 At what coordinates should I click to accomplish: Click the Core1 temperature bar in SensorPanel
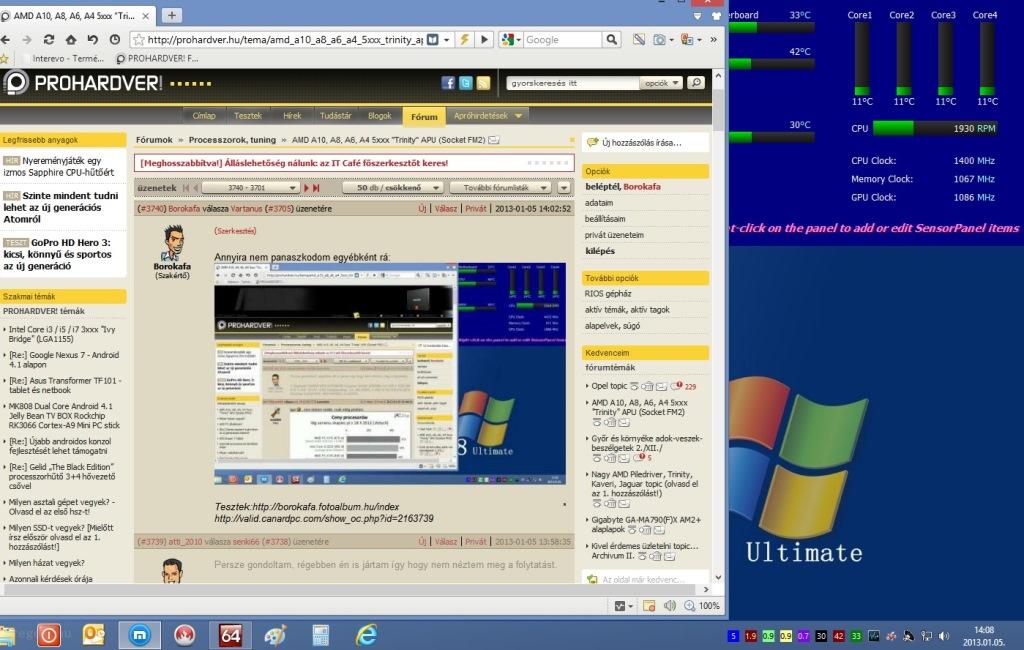pyautogui.click(x=862, y=59)
